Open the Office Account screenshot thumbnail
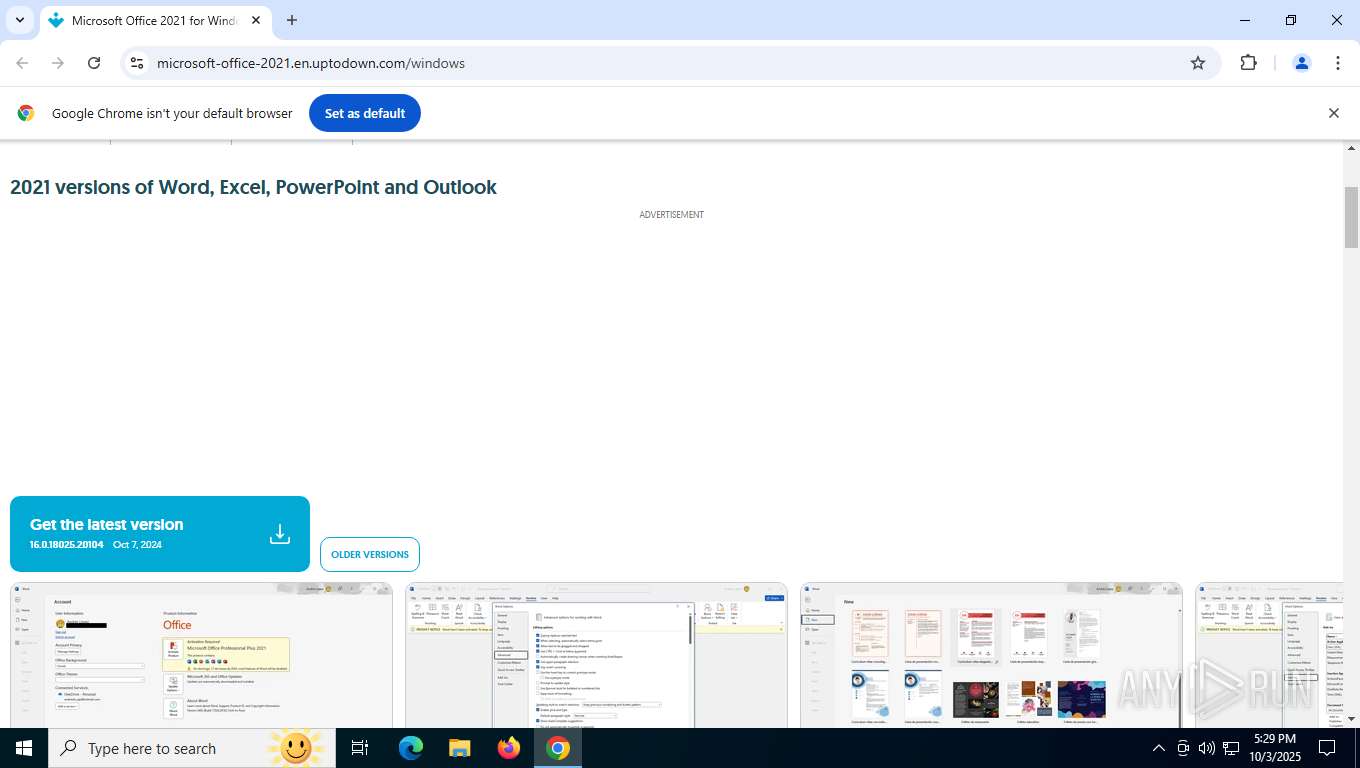1360x768 pixels. (201, 655)
